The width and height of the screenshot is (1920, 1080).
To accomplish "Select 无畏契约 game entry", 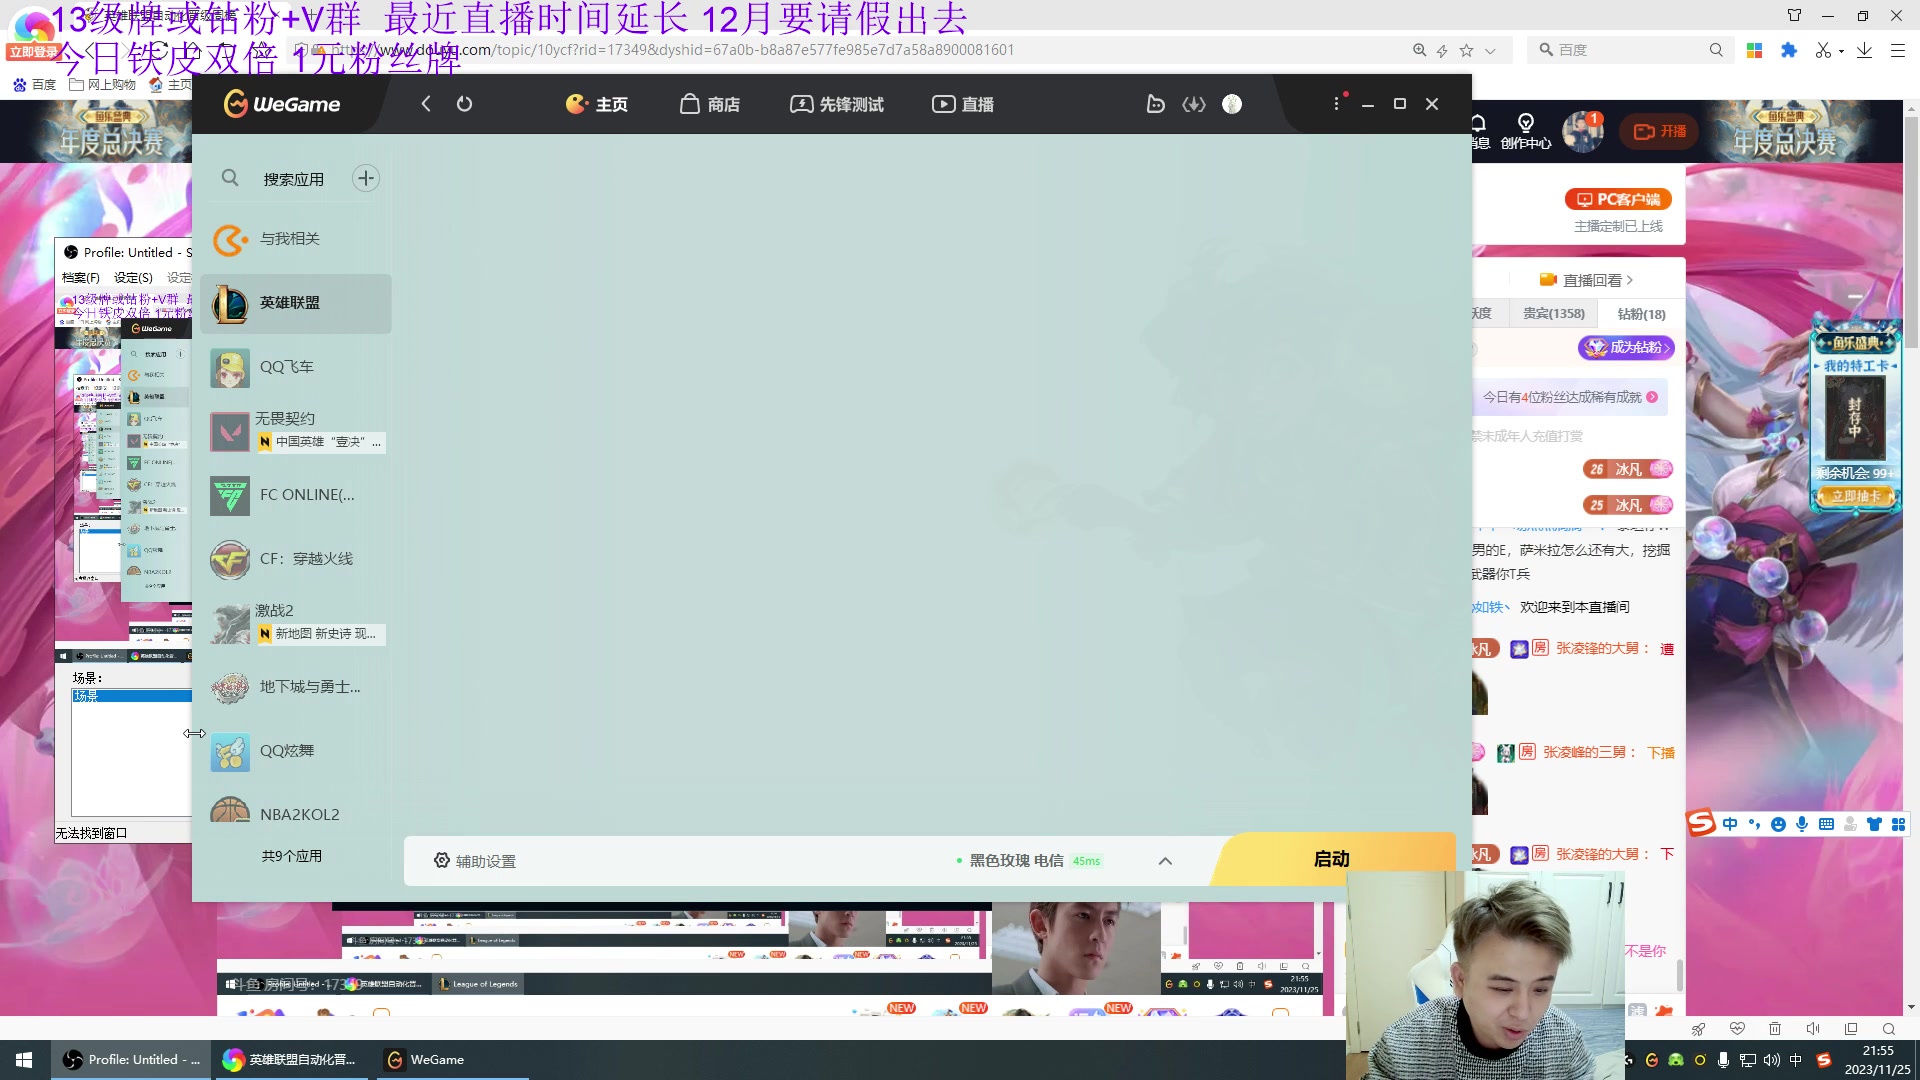I will [x=285, y=418].
